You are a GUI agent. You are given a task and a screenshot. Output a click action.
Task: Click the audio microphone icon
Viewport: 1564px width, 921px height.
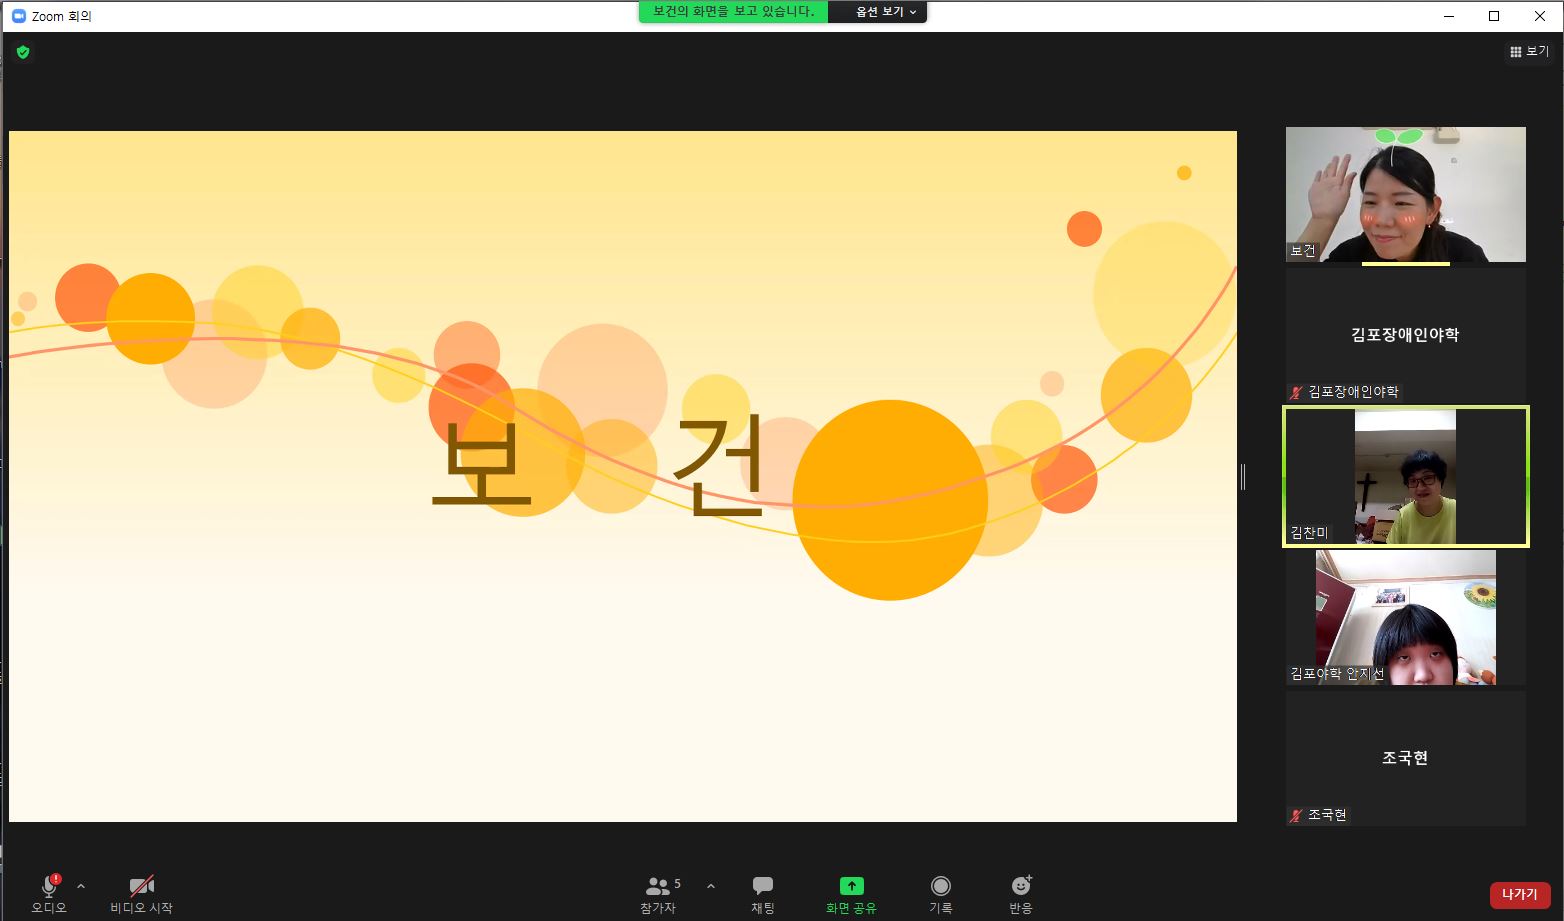[x=49, y=885]
